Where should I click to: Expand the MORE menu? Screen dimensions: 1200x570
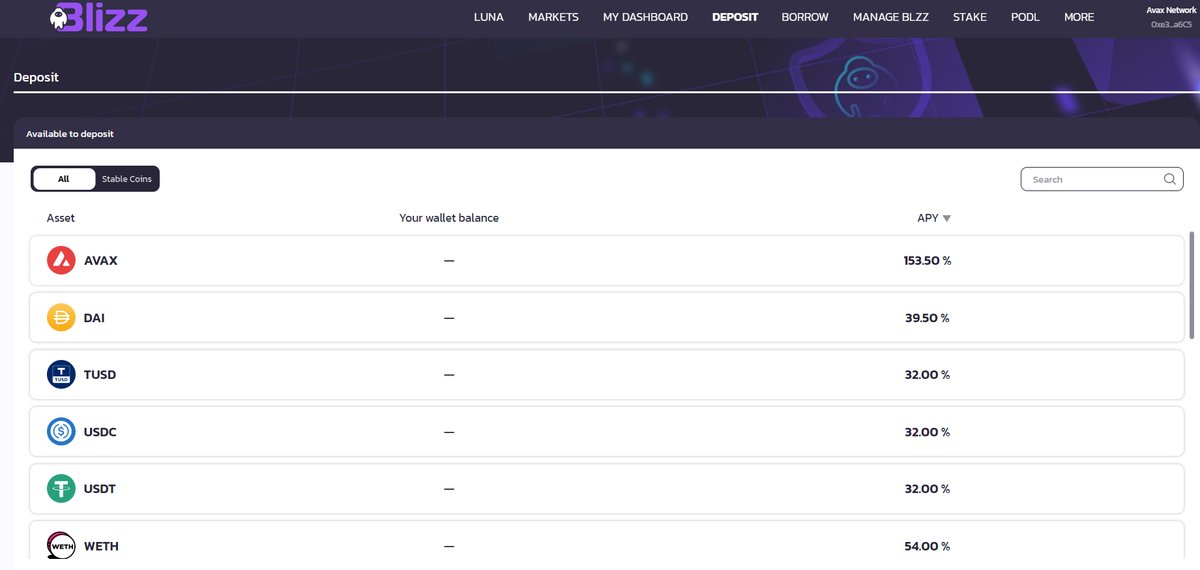pos(1079,17)
